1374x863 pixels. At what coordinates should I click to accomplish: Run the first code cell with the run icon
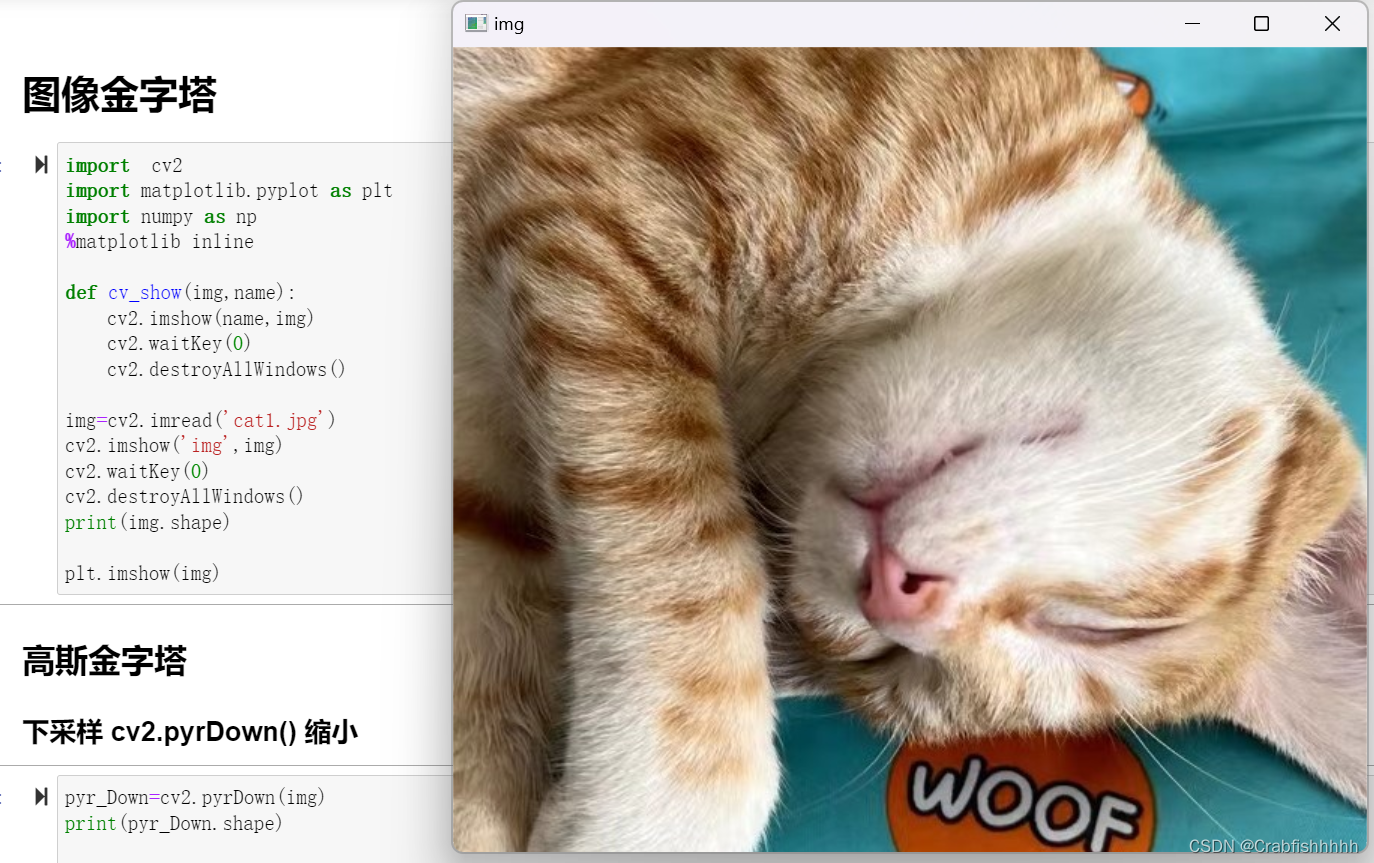(41, 165)
